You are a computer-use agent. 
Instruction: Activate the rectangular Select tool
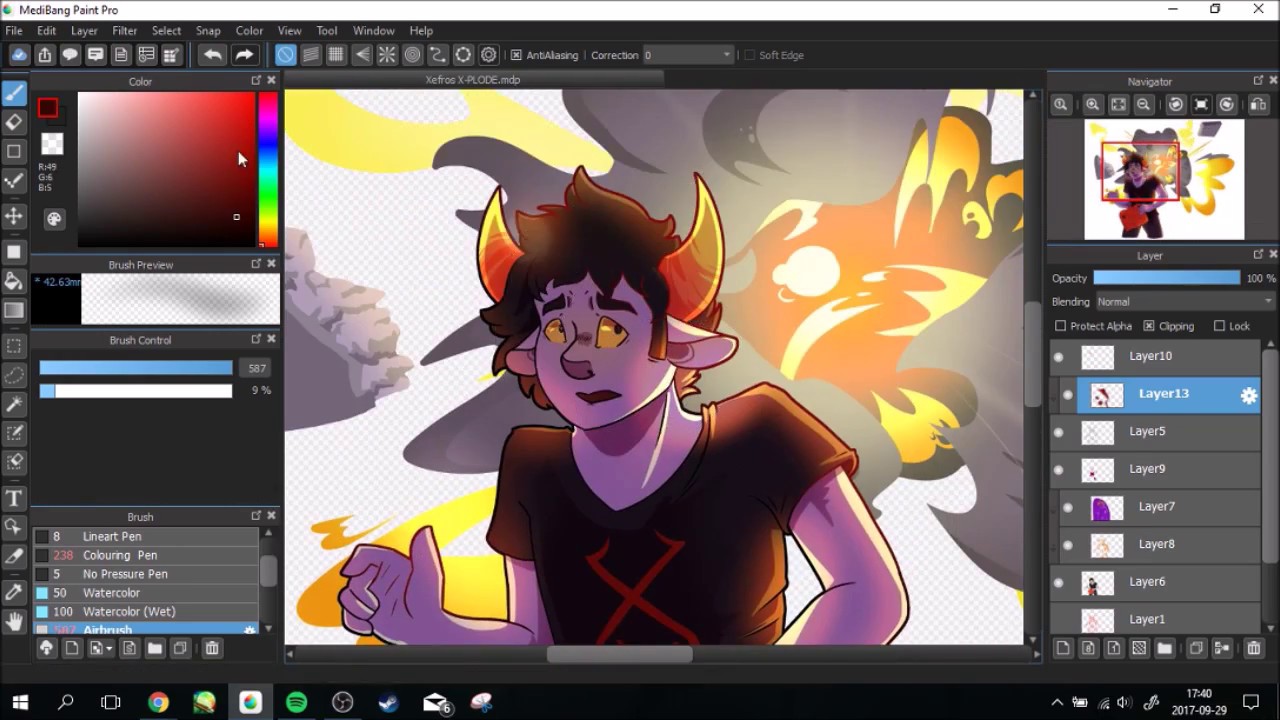click(14, 346)
